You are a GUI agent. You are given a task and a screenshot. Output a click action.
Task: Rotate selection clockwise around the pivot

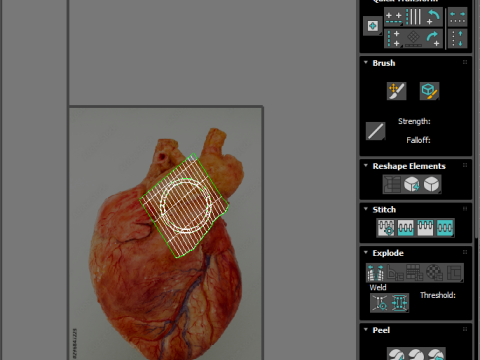coord(433,39)
